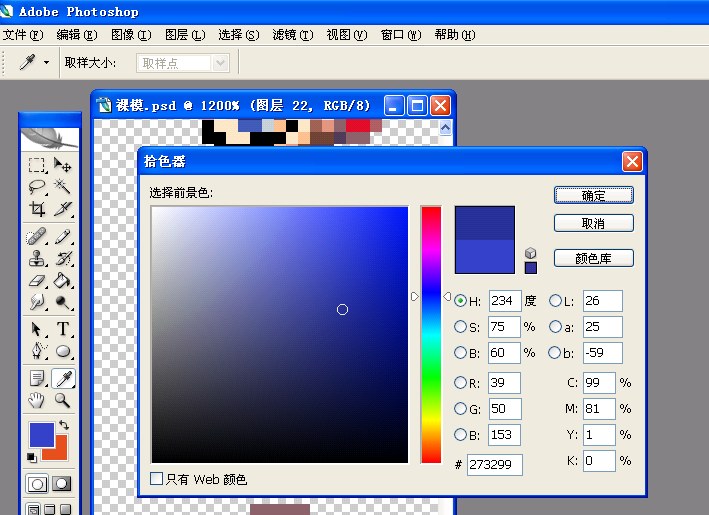This screenshot has width=709, height=515.
Task: Select the Paint Bucket tool
Action: coord(62,281)
